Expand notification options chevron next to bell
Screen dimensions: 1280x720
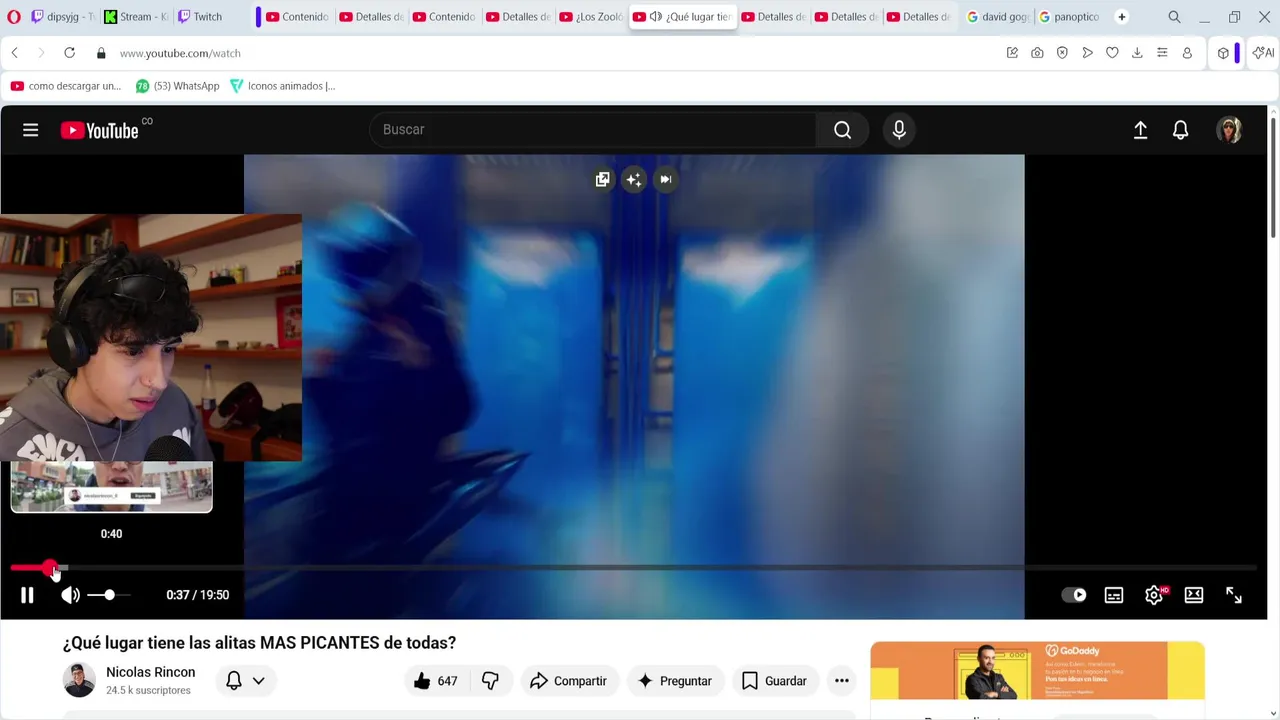[258, 681]
